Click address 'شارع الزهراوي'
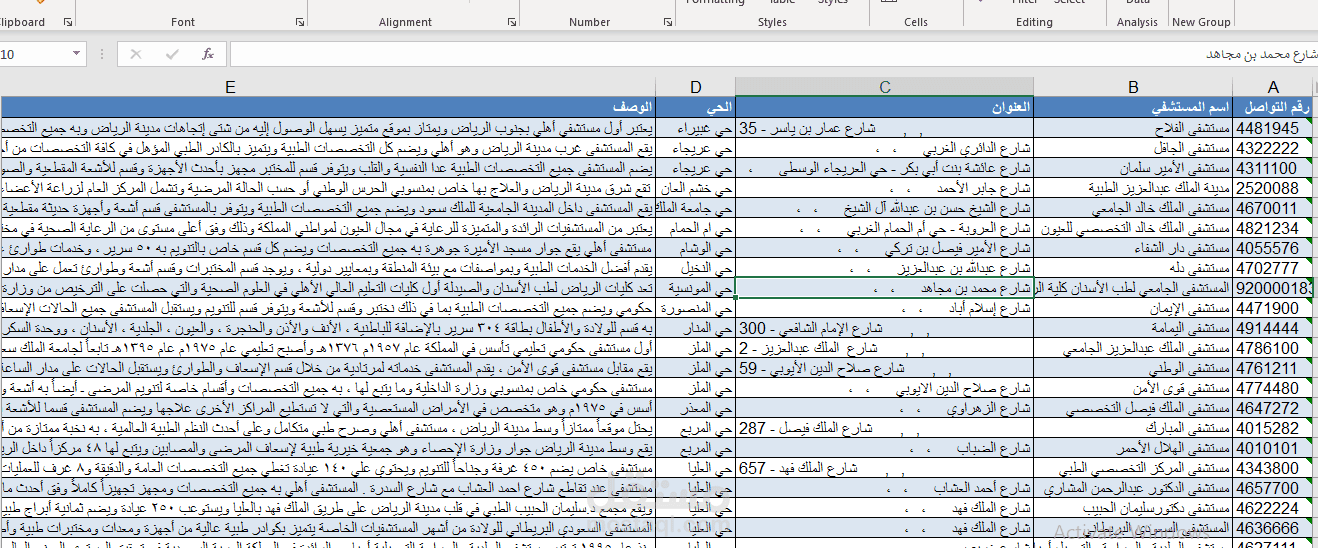Viewport: 1318px width, 548px height. (x=990, y=408)
